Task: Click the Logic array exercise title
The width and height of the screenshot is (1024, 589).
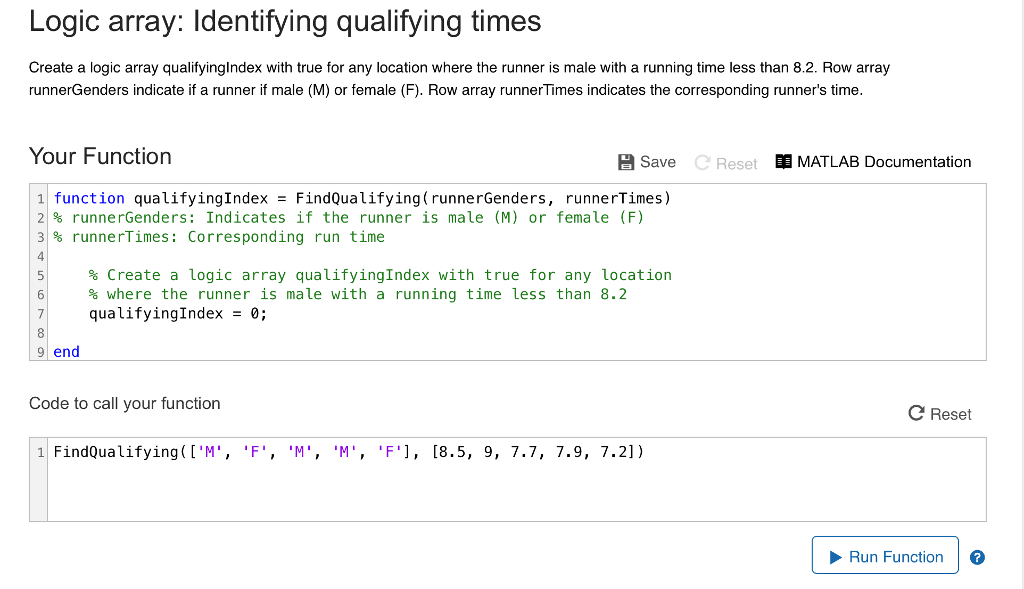Action: pos(284,21)
